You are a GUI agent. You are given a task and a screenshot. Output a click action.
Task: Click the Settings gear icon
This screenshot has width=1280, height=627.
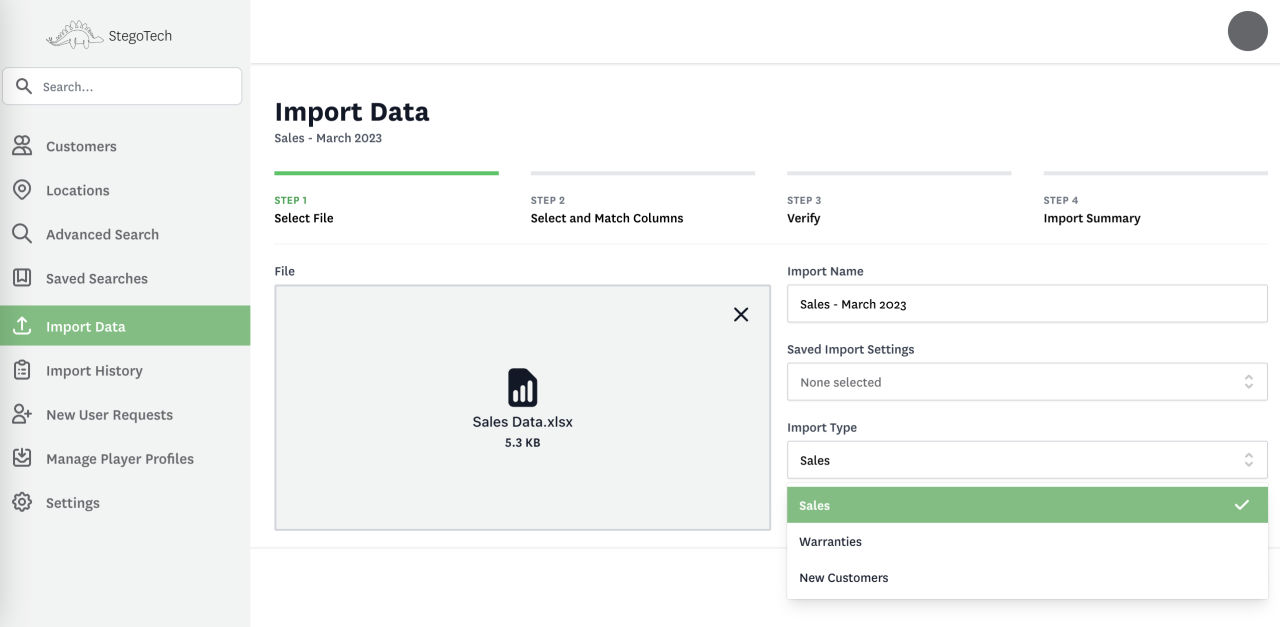point(22,502)
